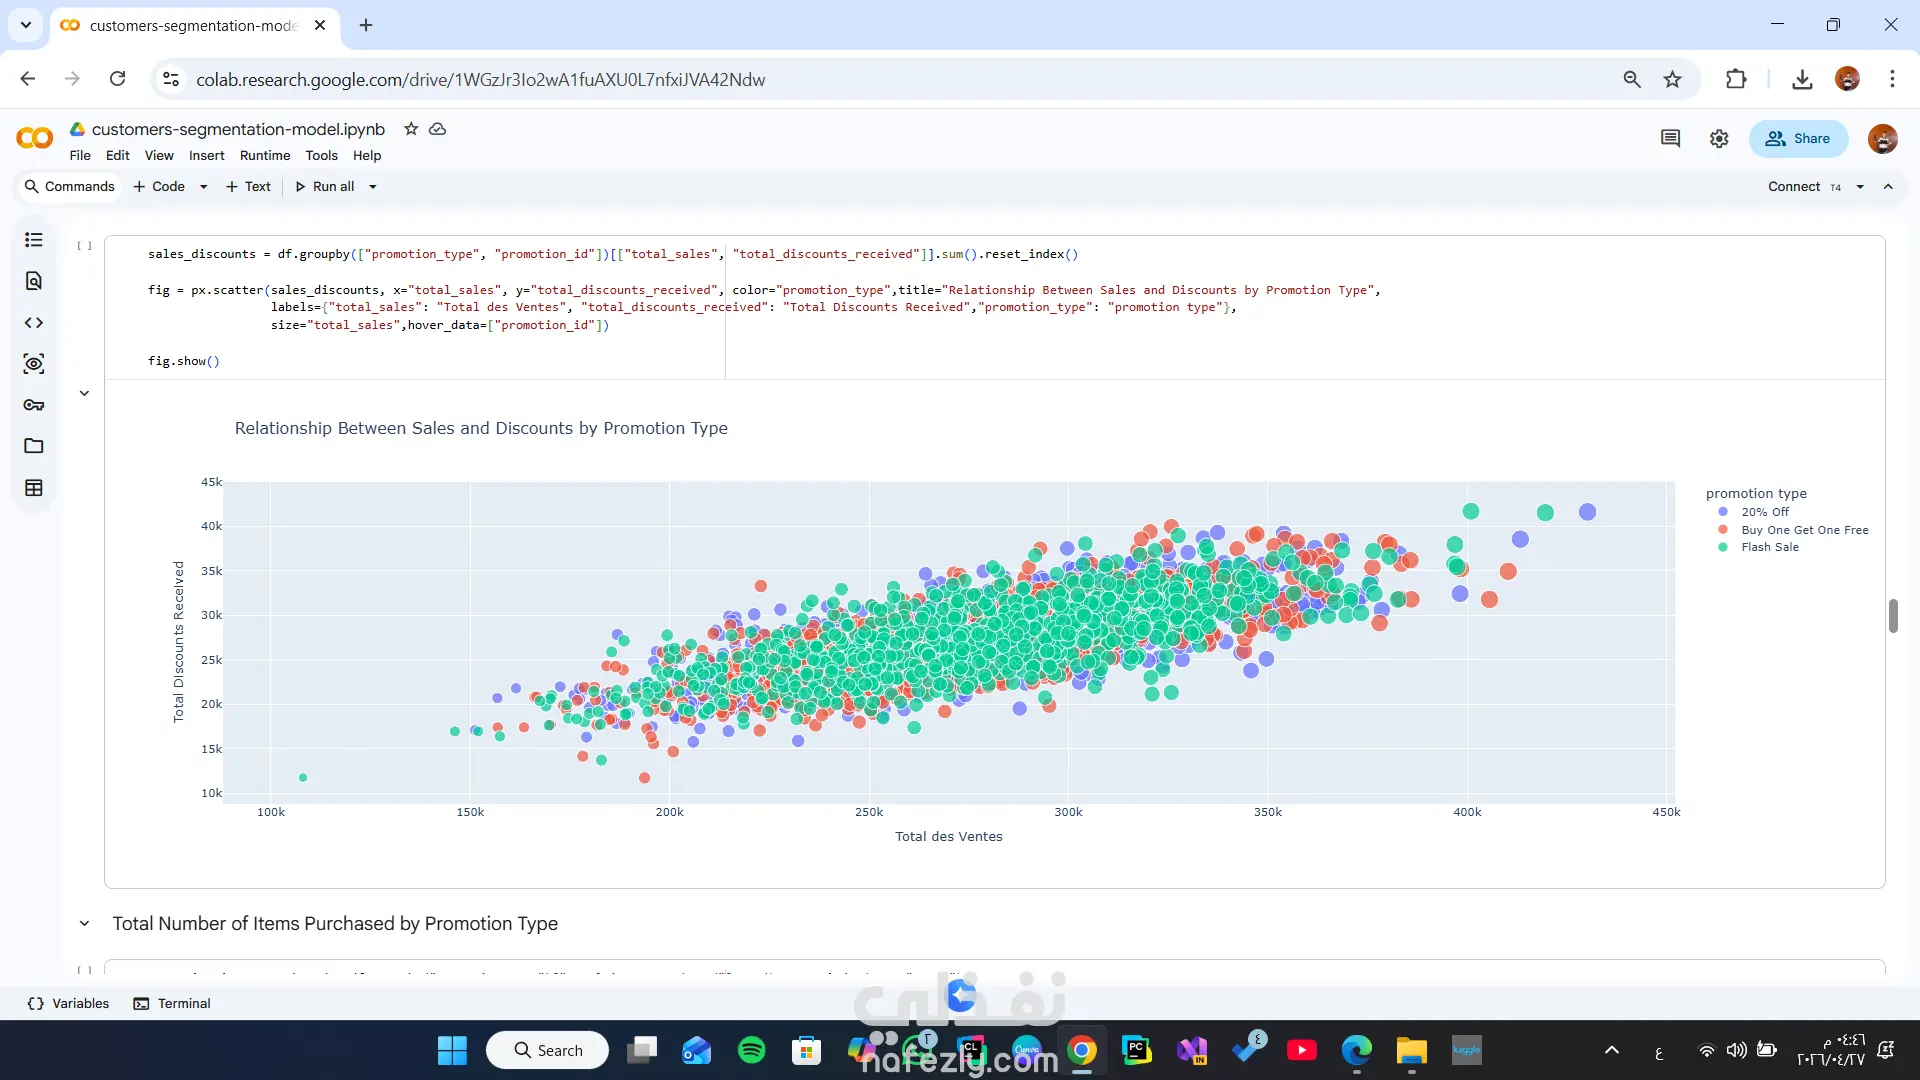Open the Run all options dropdown
The width and height of the screenshot is (1920, 1080).
click(373, 187)
